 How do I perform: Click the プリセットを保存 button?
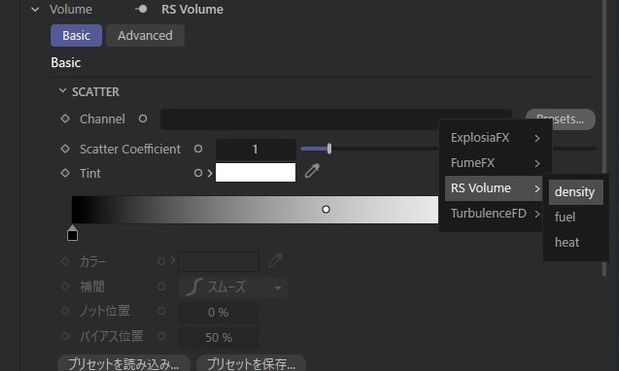pos(251,364)
